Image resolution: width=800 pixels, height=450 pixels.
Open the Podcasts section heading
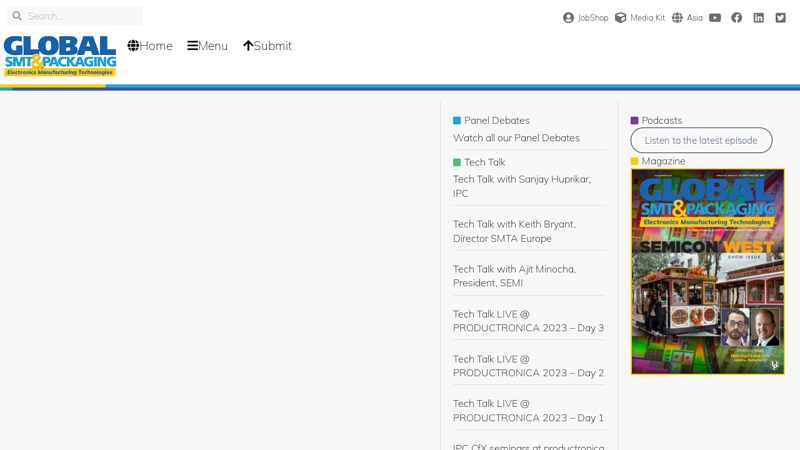tap(661, 120)
